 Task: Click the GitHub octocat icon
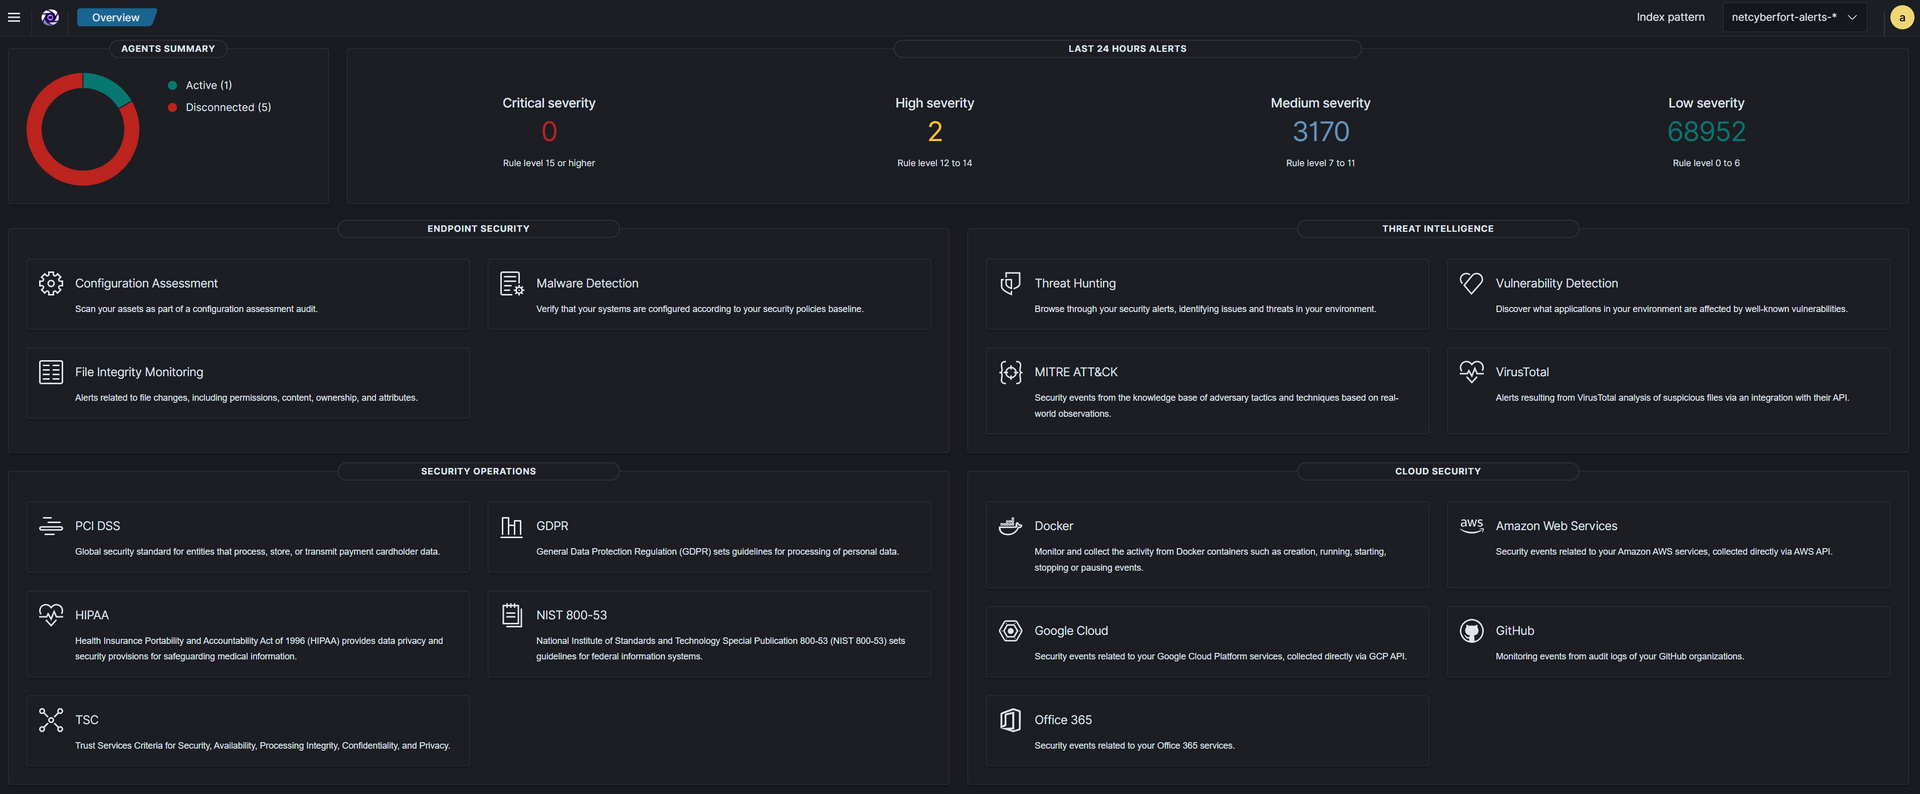1471,631
